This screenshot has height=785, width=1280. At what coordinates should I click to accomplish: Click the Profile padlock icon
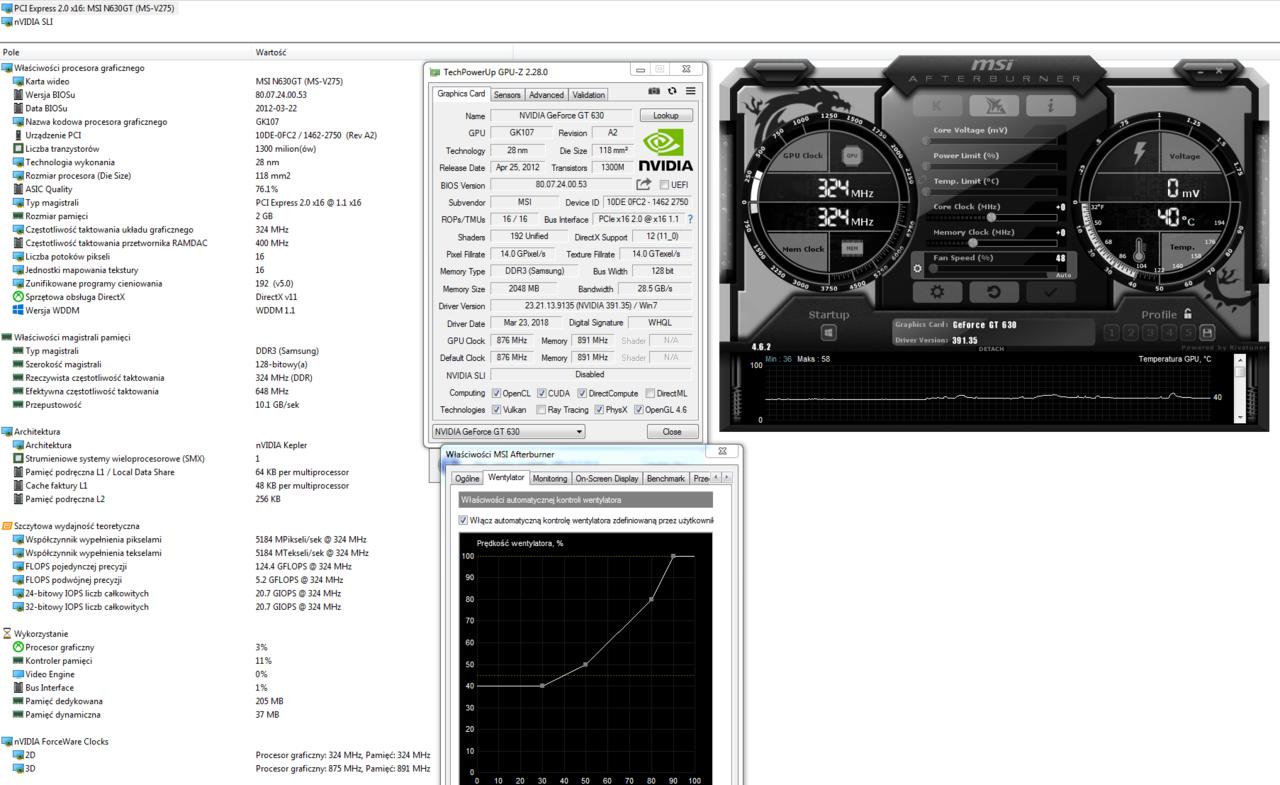coord(1188,313)
